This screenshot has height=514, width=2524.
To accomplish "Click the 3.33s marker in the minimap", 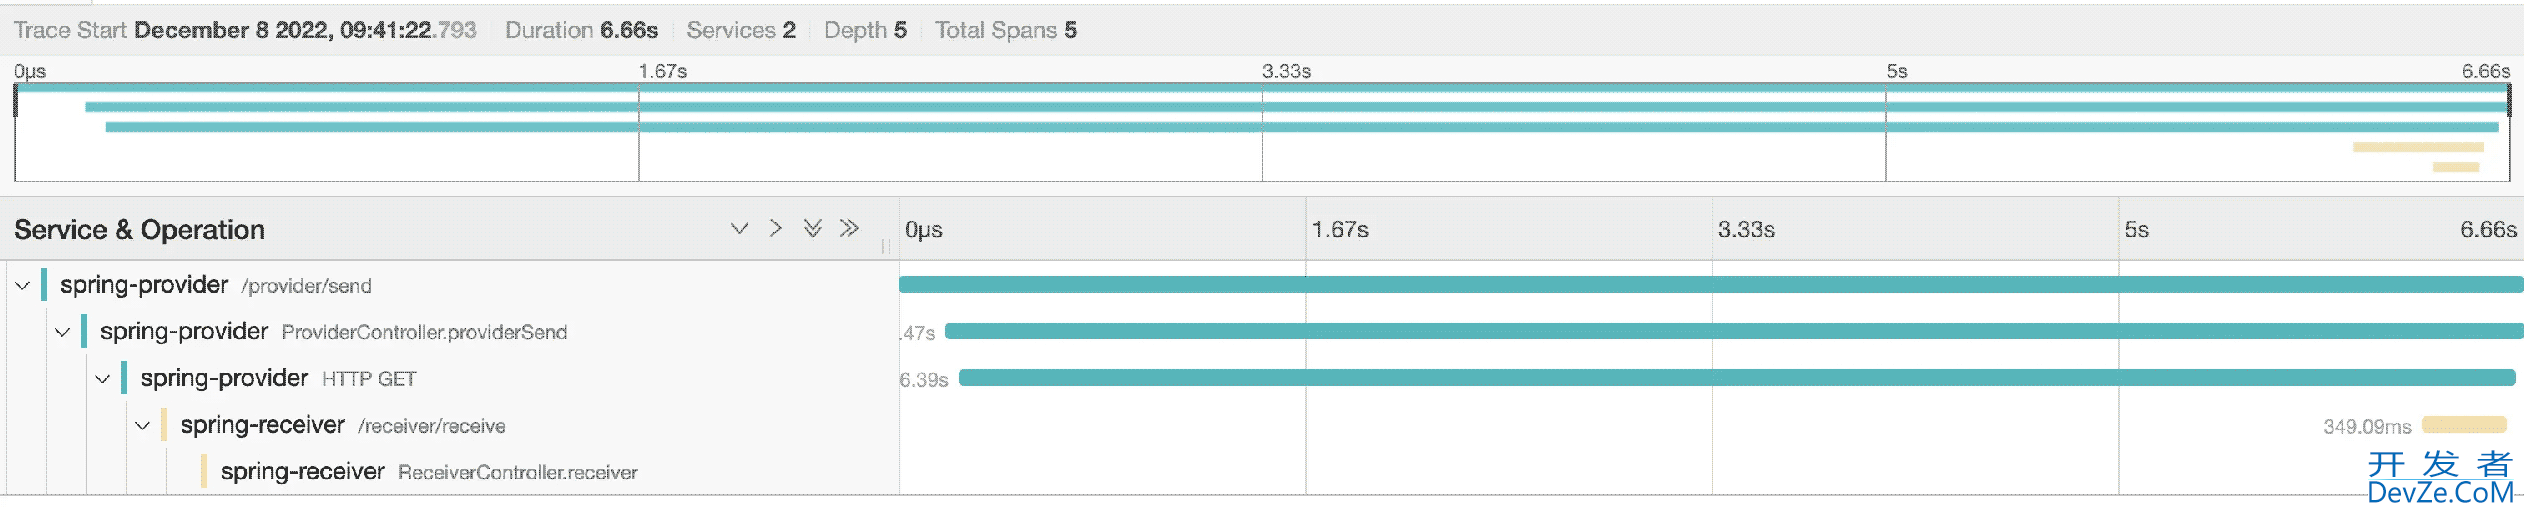I will pos(1286,72).
